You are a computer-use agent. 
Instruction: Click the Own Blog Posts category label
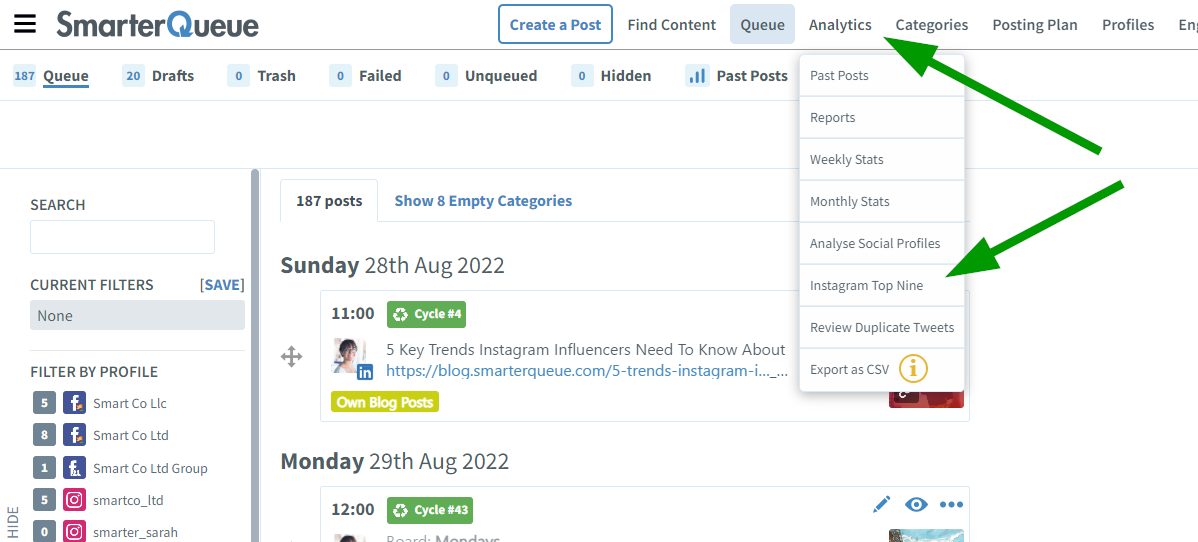tap(385, 402)
